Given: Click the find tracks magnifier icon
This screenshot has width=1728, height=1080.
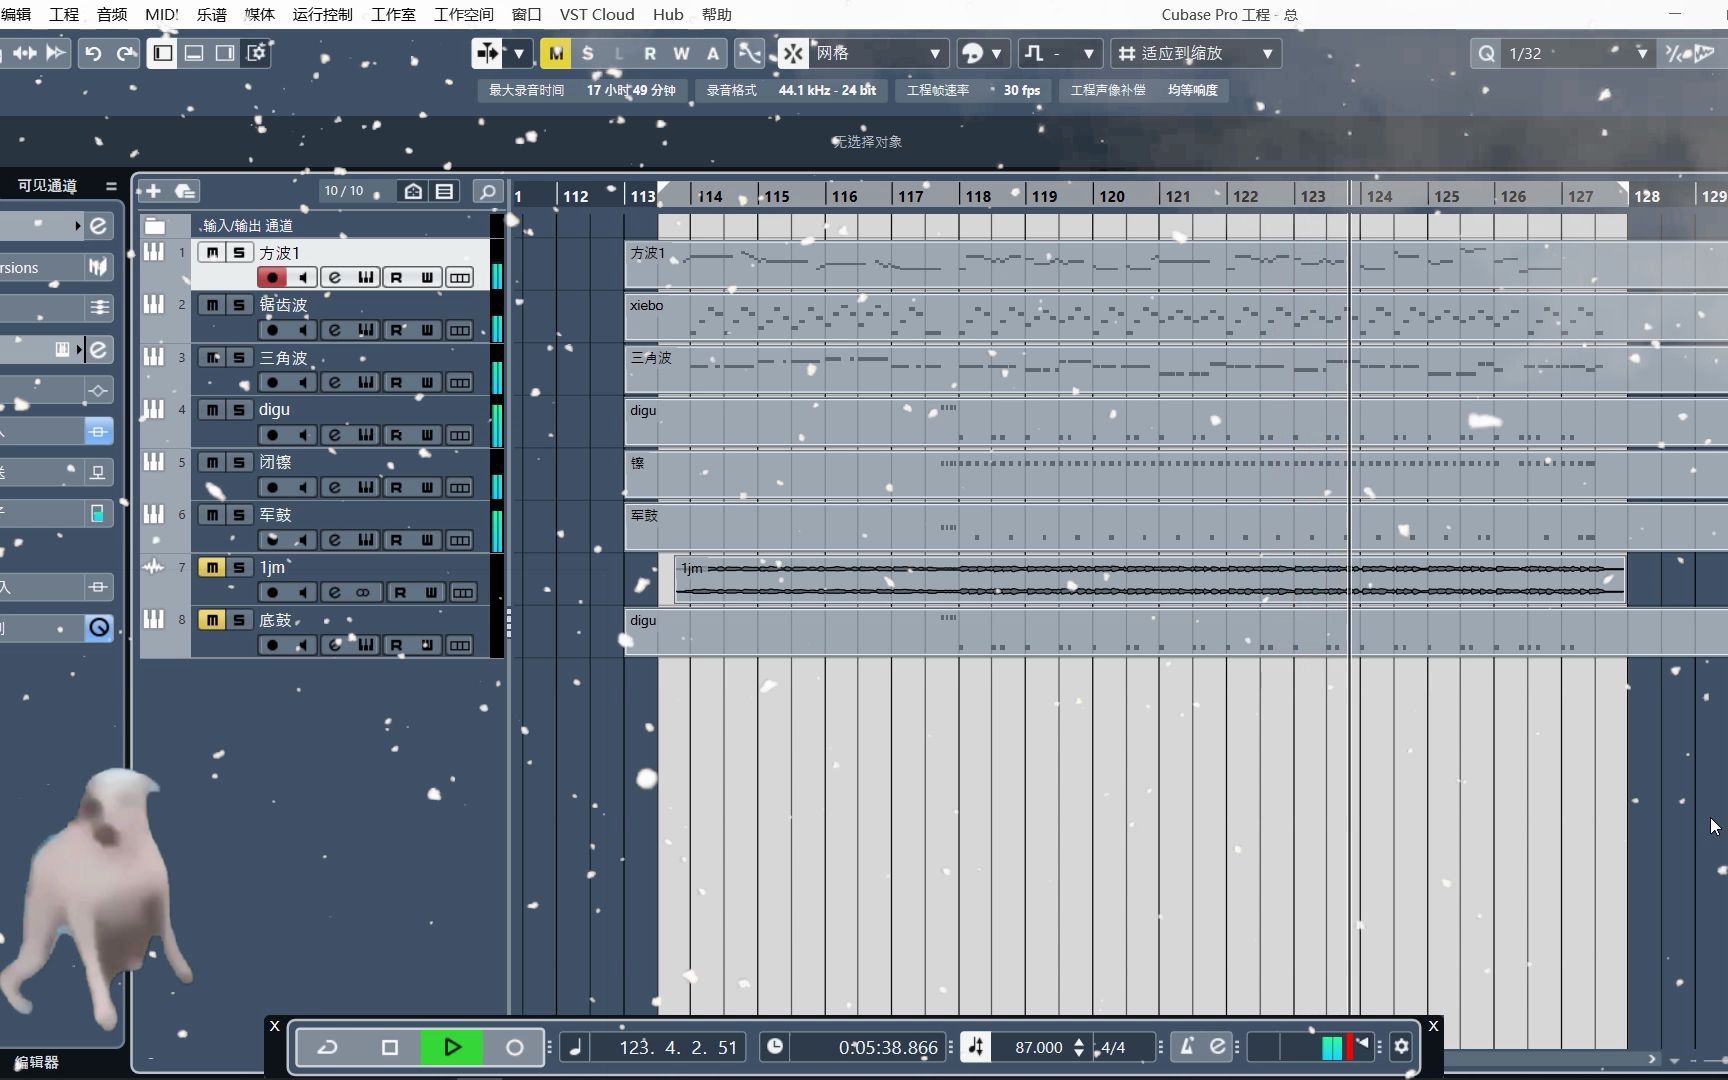Looking at the screenshot, I should click(x=487, y=191).
